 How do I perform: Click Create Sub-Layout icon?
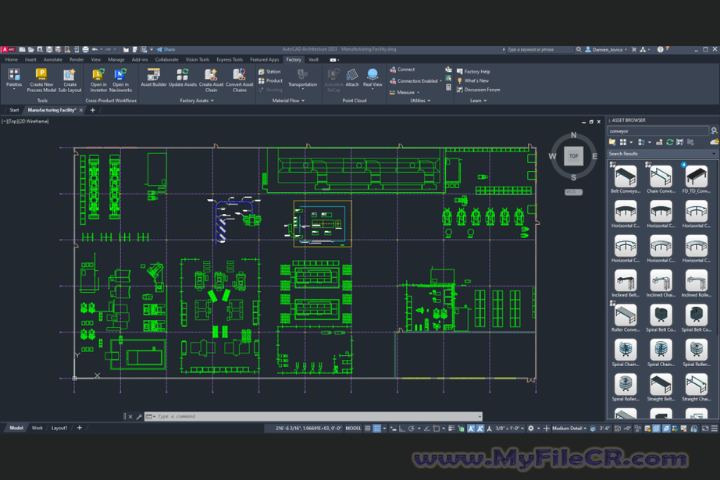[x=69, y=80]
